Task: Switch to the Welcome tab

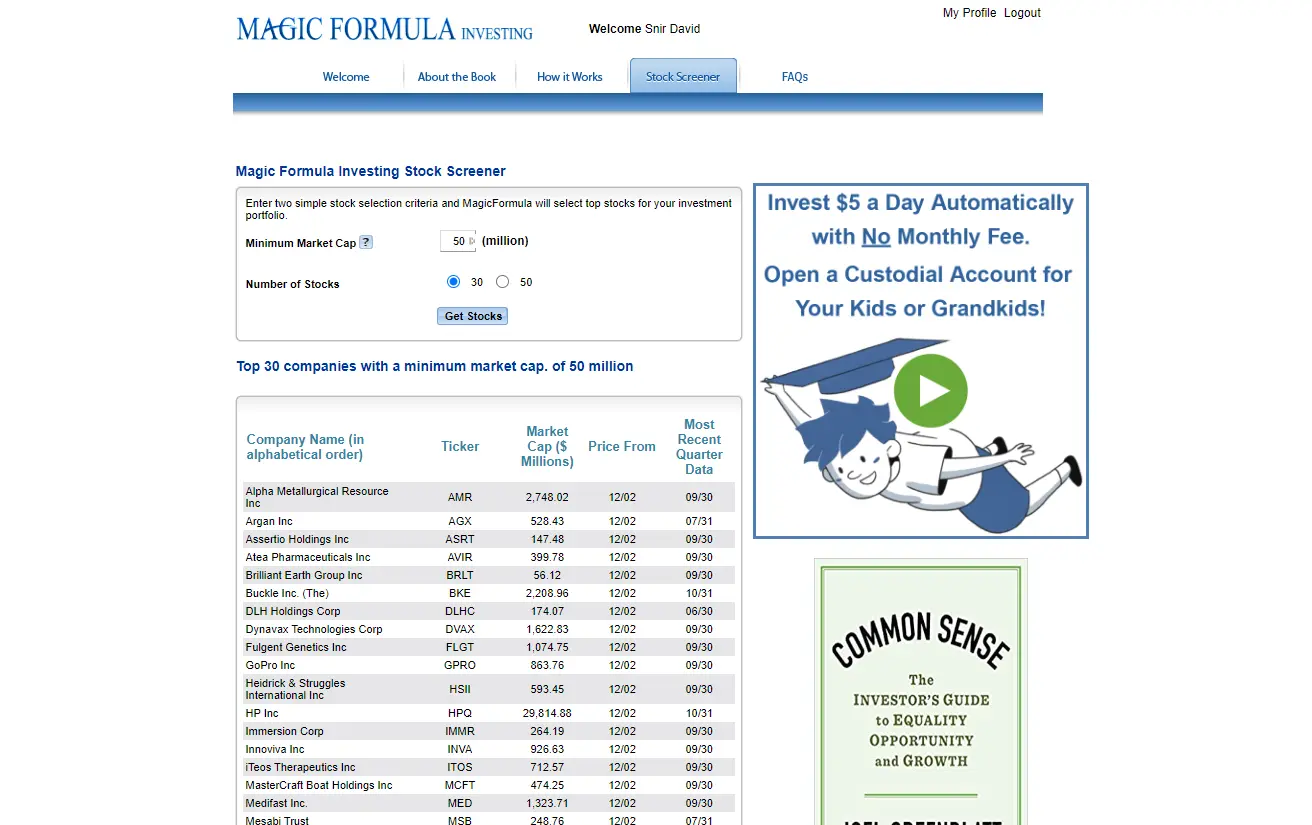Action: coord(346,76)
